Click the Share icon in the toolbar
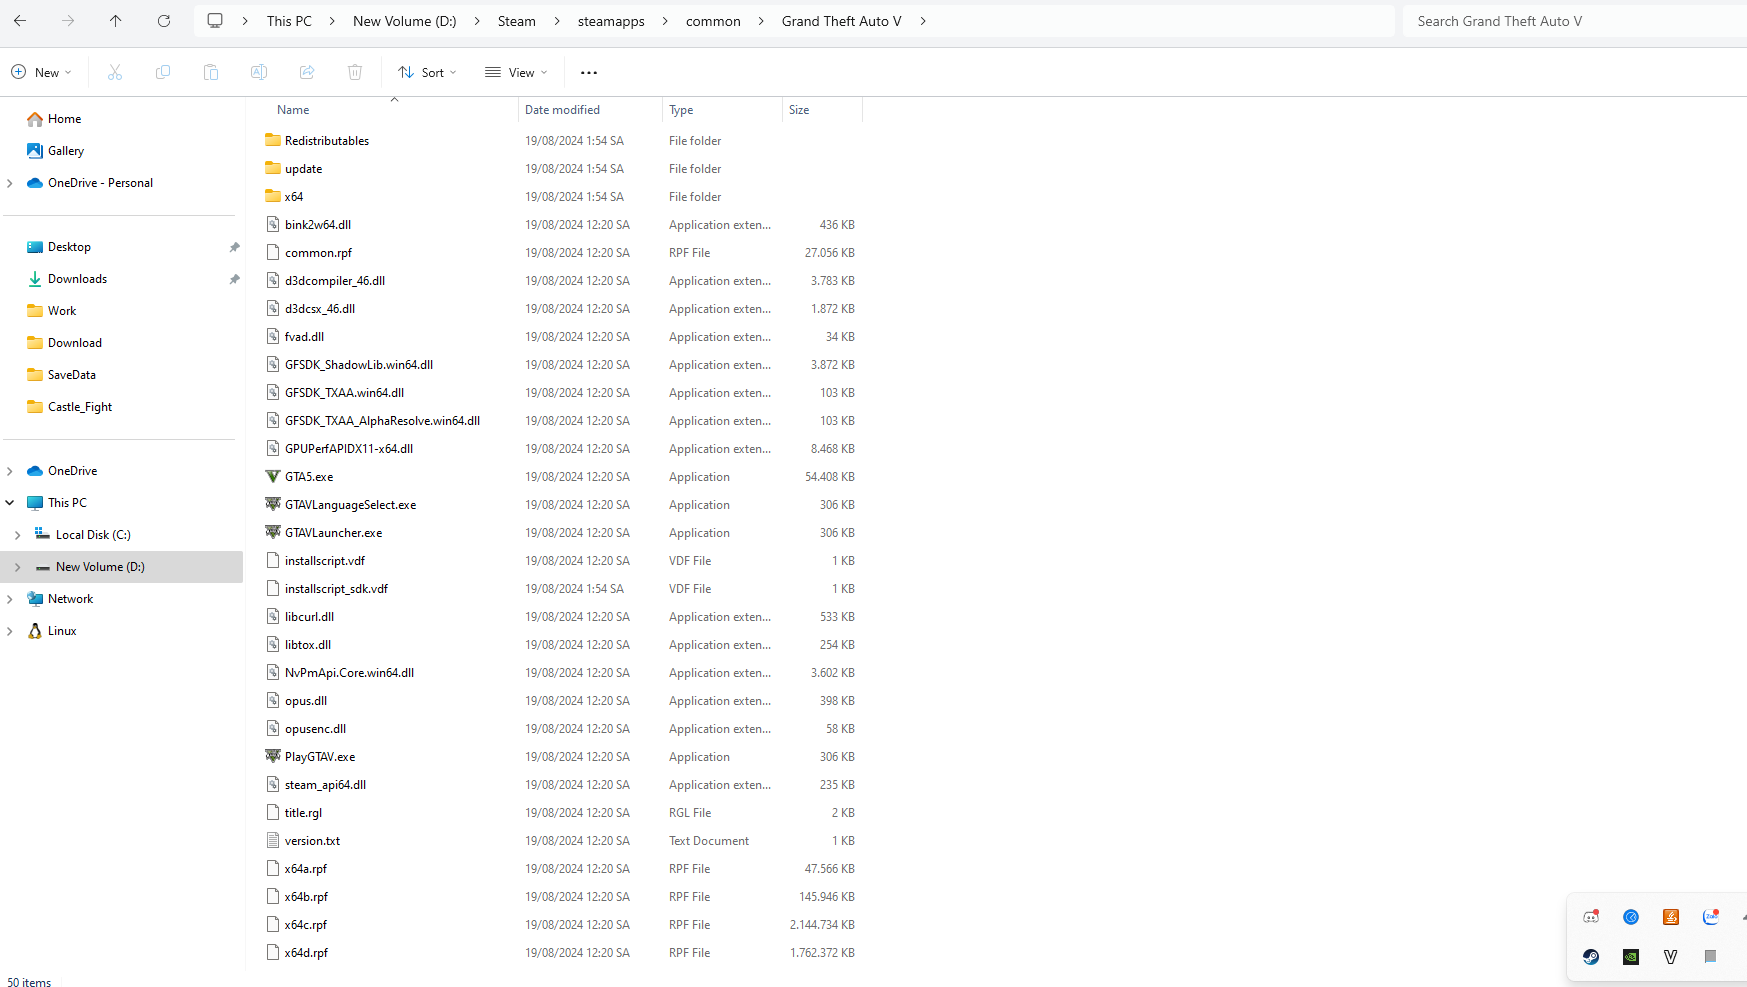1747x987 pixels. pos(306,71)
